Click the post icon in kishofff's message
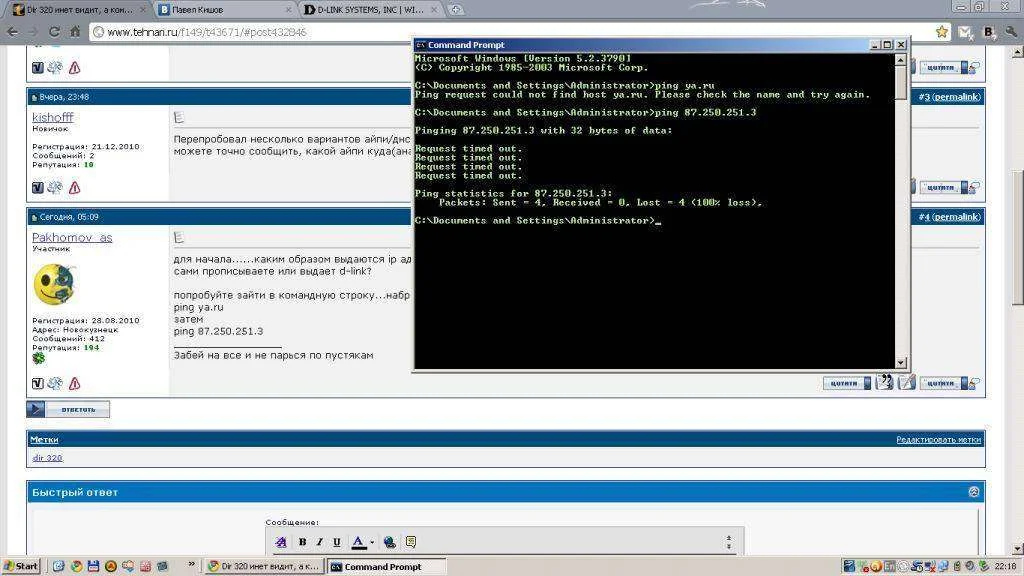The width and height of the screenshot is (1024, 576). click(x=179, y=118)
